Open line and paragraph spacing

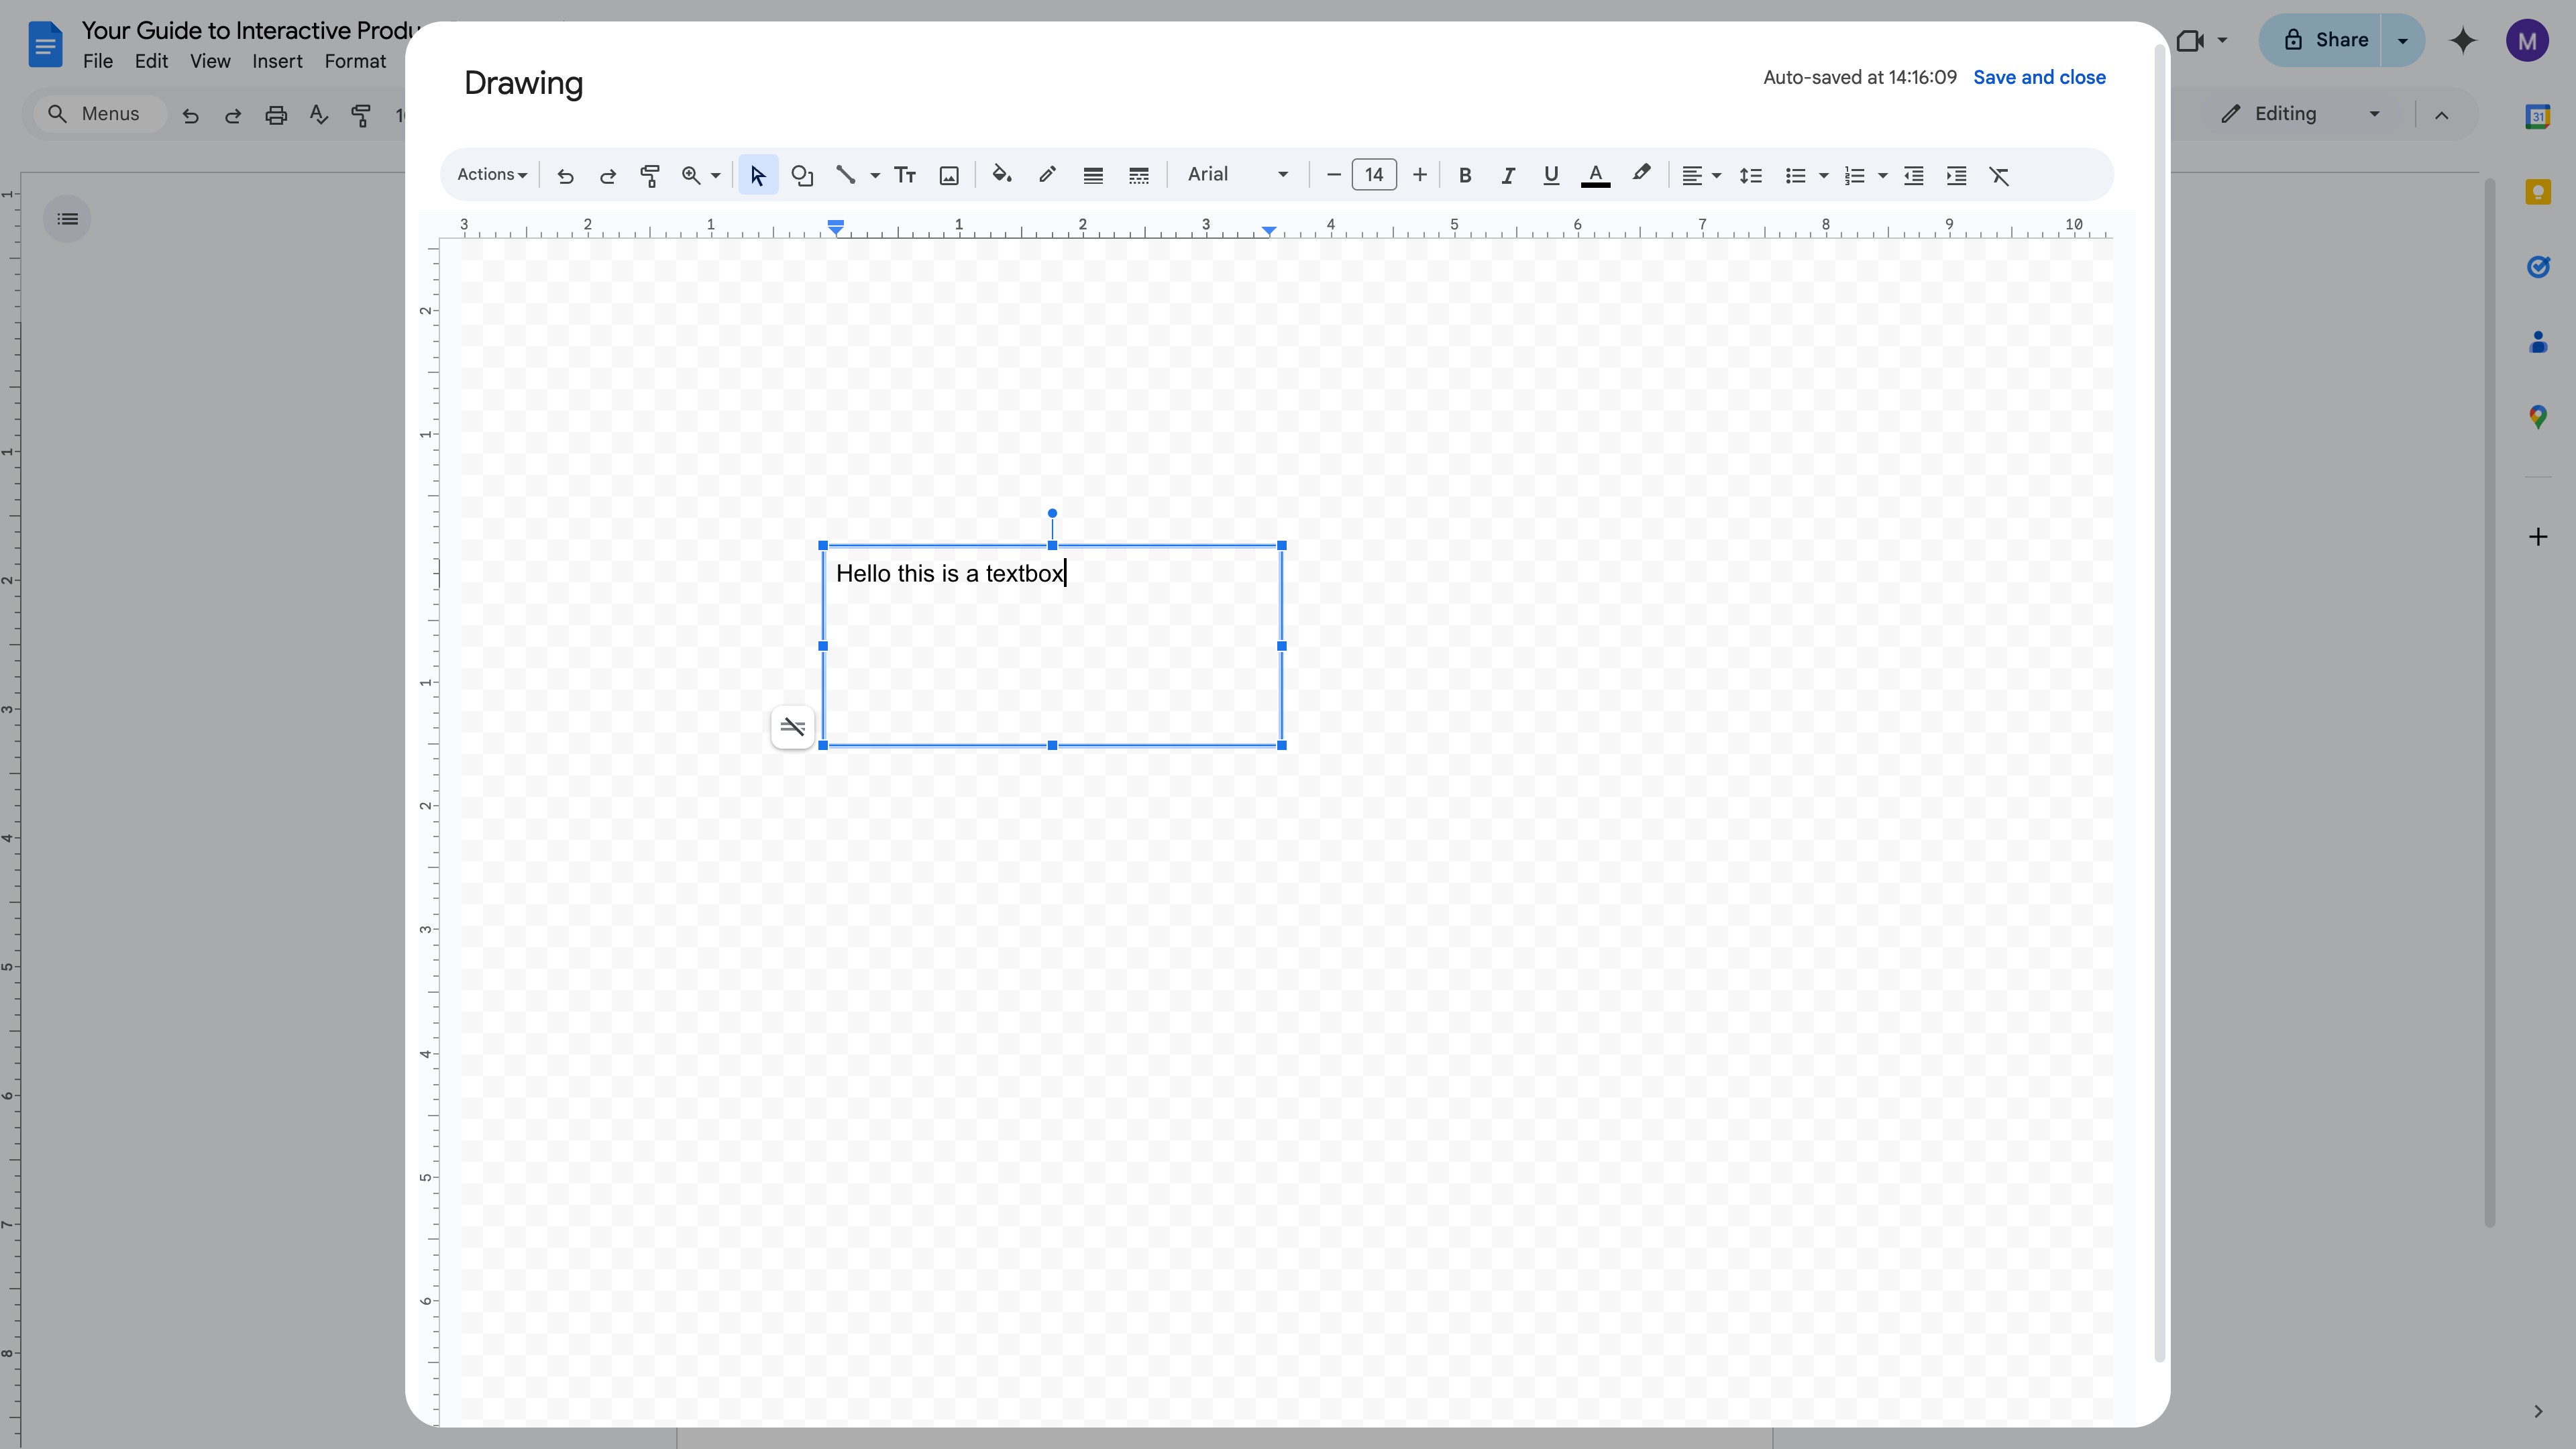pyautogui.click(x=1750, y=176)
